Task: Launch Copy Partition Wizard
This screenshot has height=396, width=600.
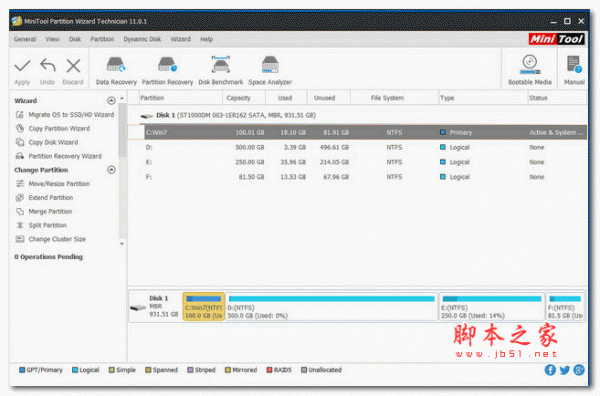Action: (52, 129)
